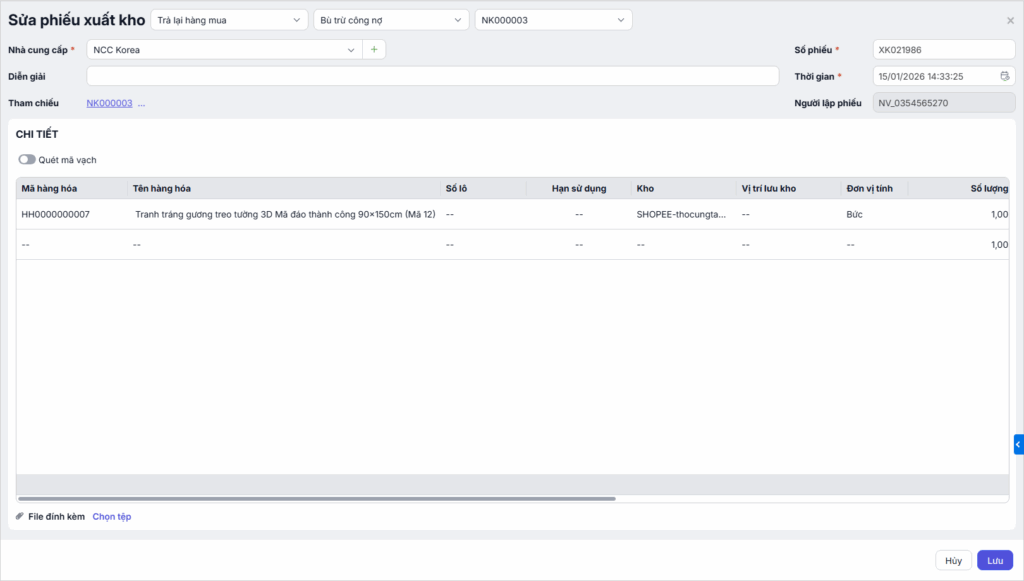Click the Tên hàng hóa column header

tap(284, 189)
